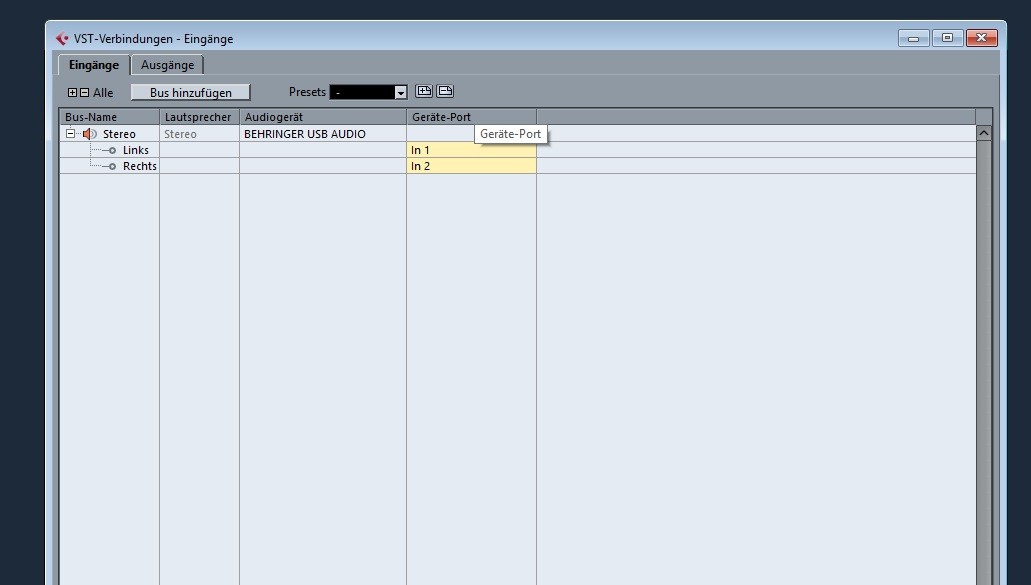1031x585 pixels.
Task: Open the Presets dropdown list
Action: 401,93
